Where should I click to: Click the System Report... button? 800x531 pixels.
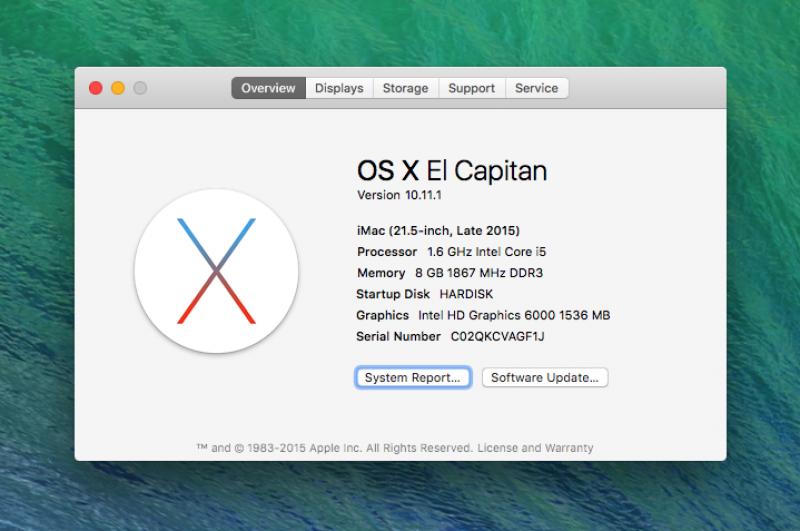413,377
